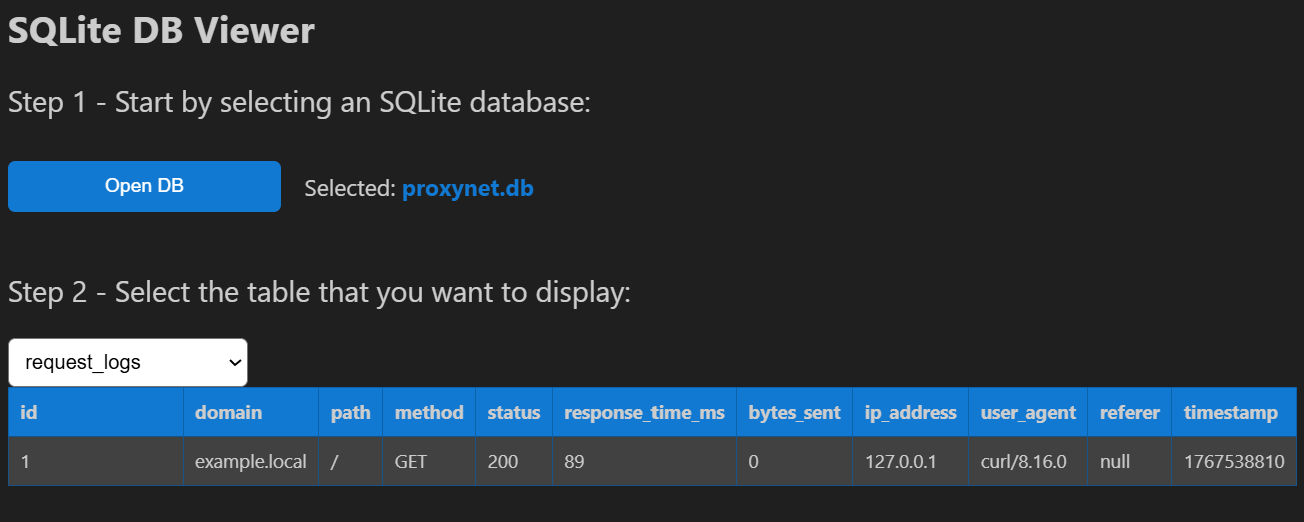Select the GET method cell
Screen dimensions: 1304x522
(x=411, y=462)
